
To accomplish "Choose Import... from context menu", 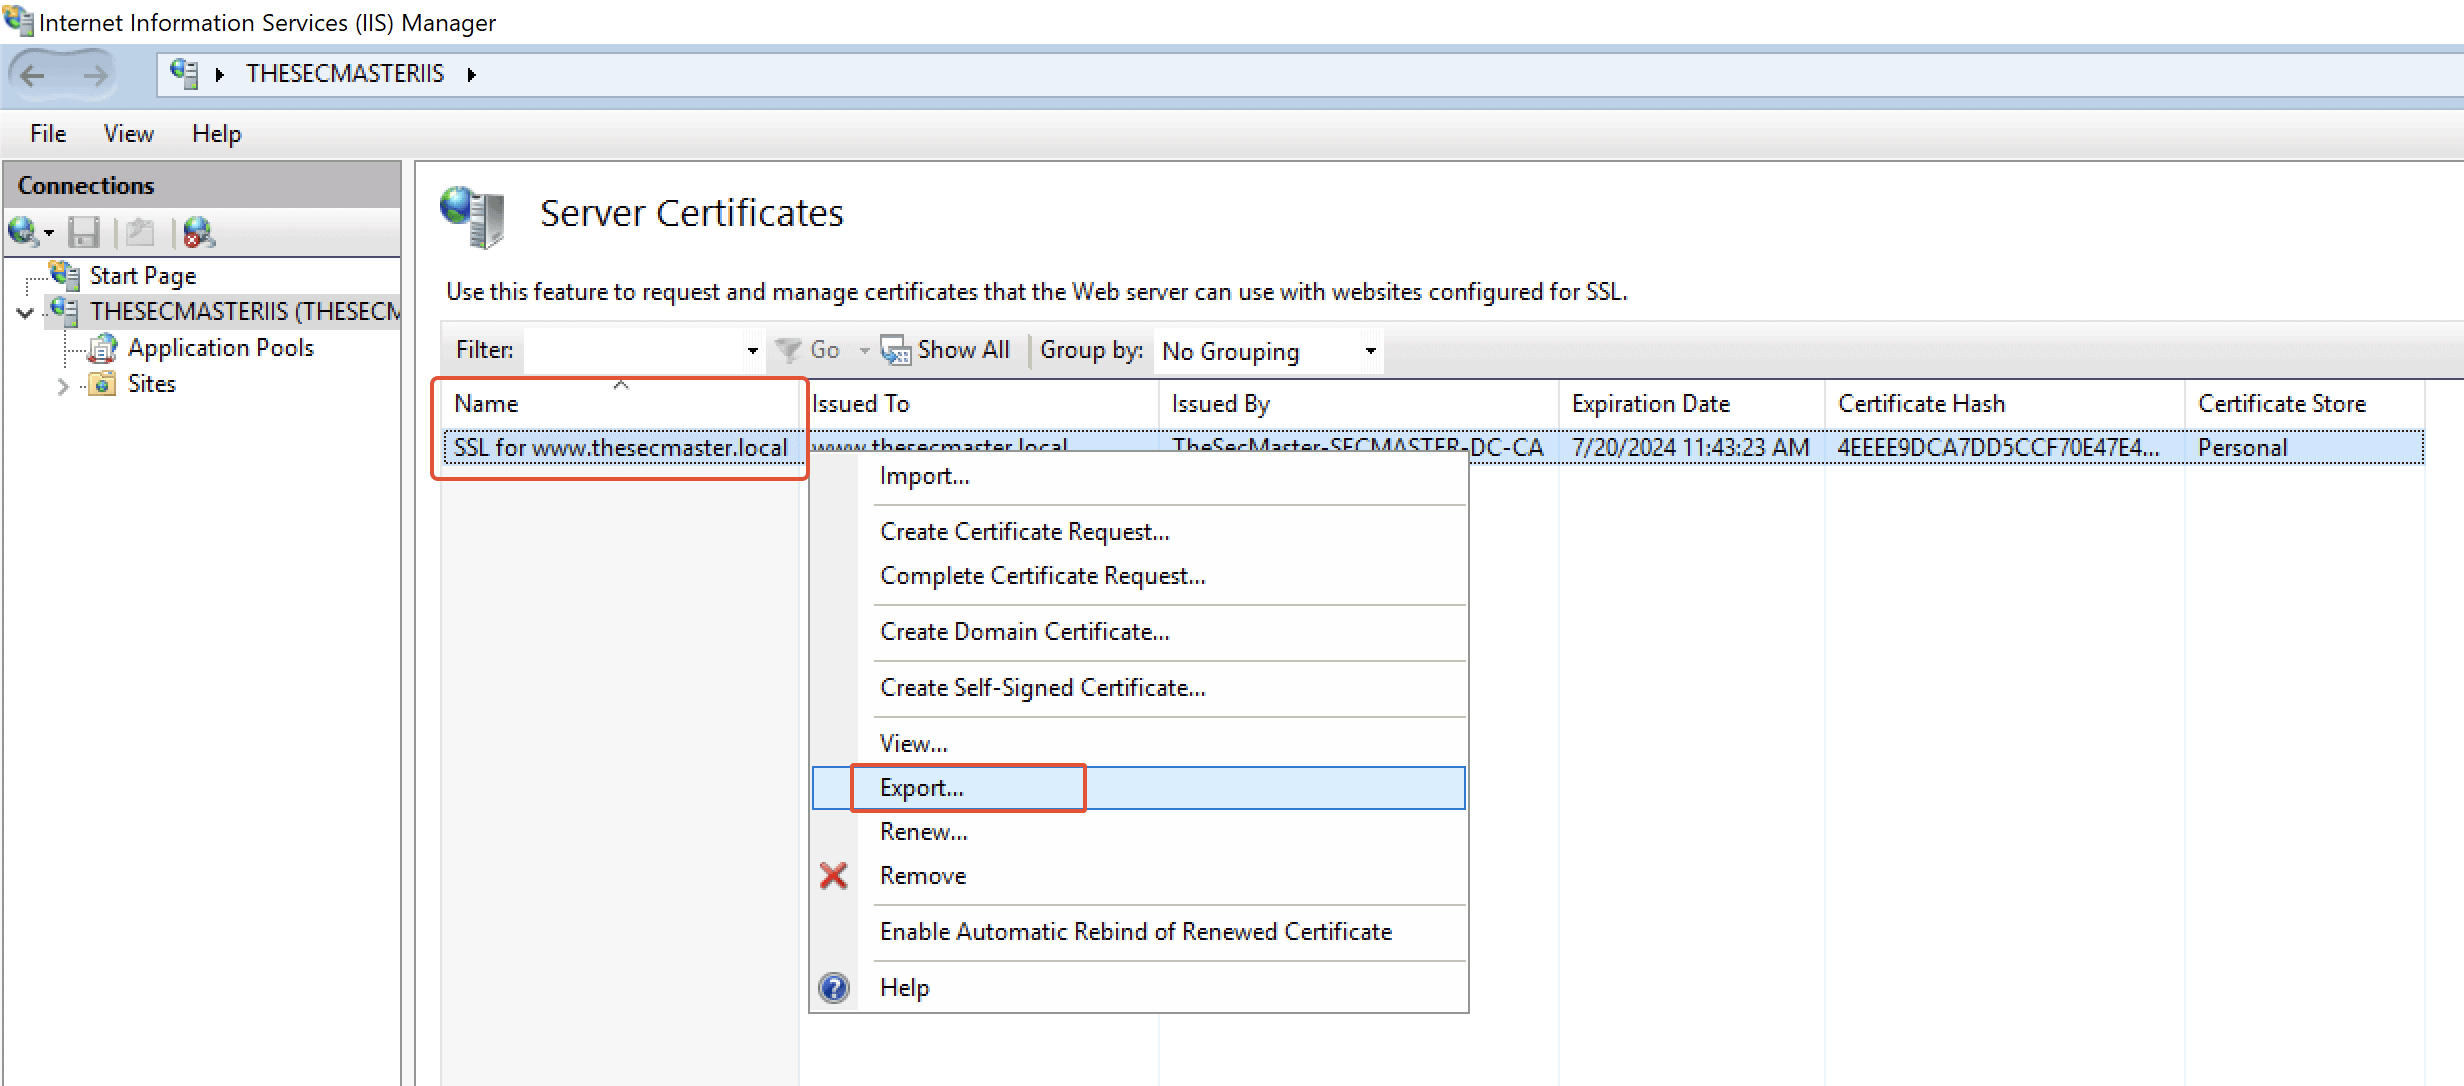I will (x=1138, y=476).
